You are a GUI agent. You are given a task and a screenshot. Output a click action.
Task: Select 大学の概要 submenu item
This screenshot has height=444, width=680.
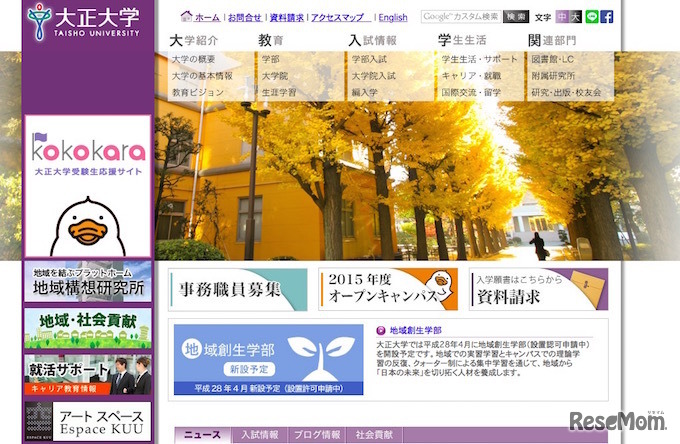tap(193, 59)
